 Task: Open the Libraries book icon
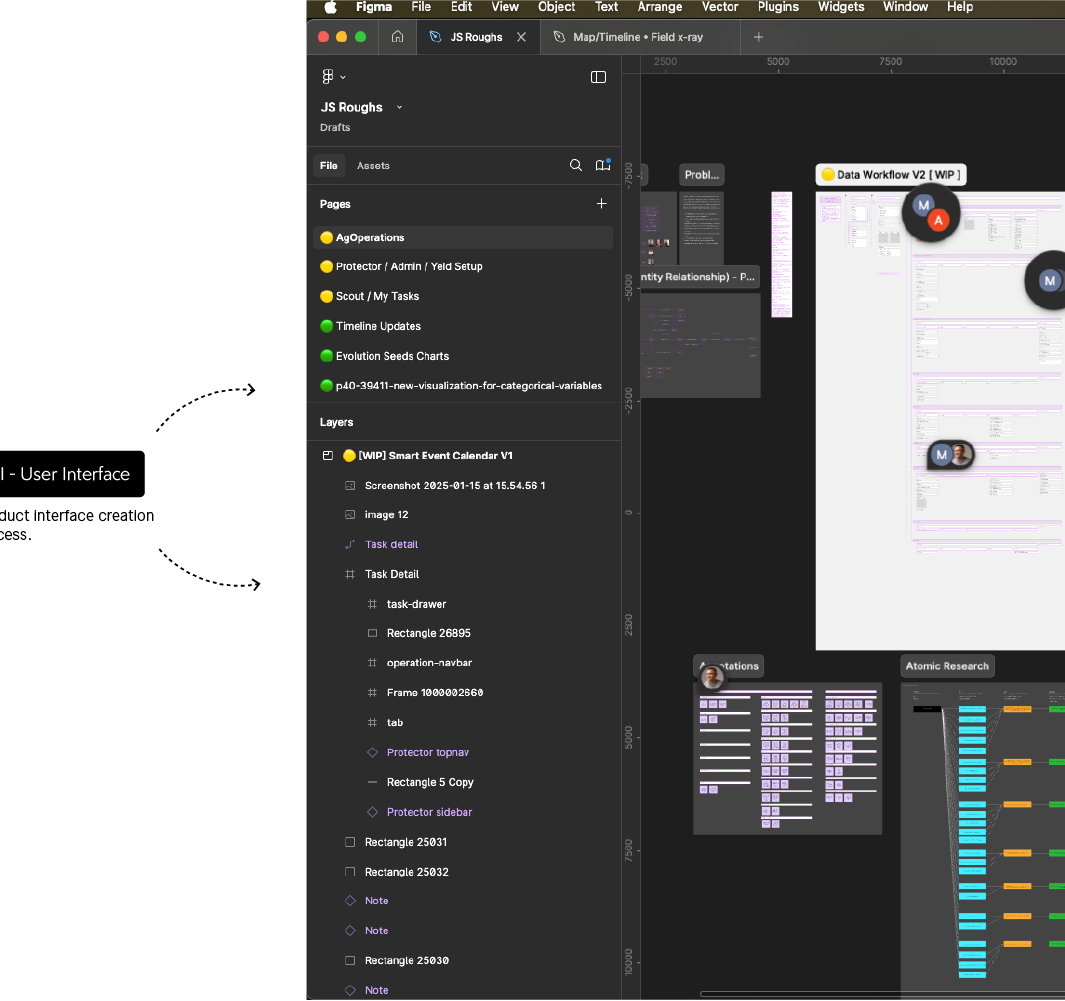(602, 166)
